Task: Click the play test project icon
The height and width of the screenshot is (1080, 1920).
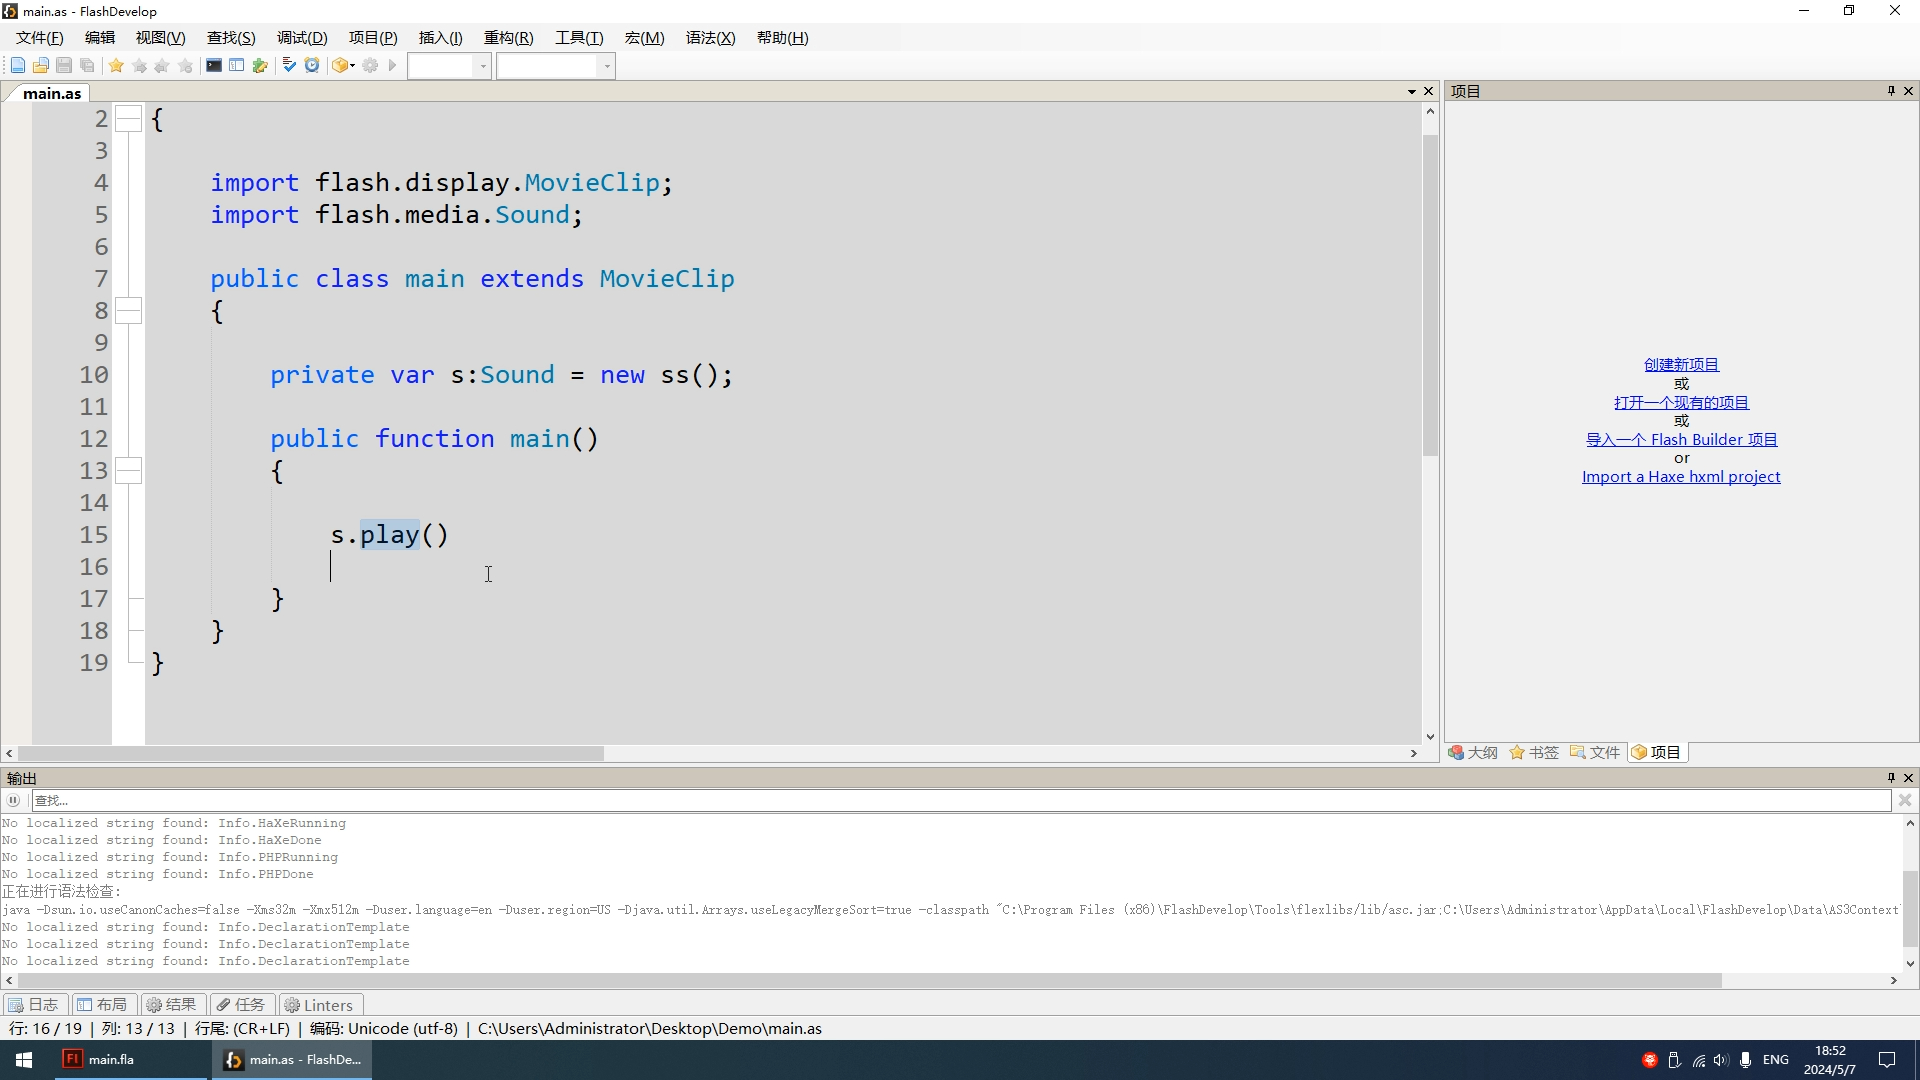Action: (393, 66)
